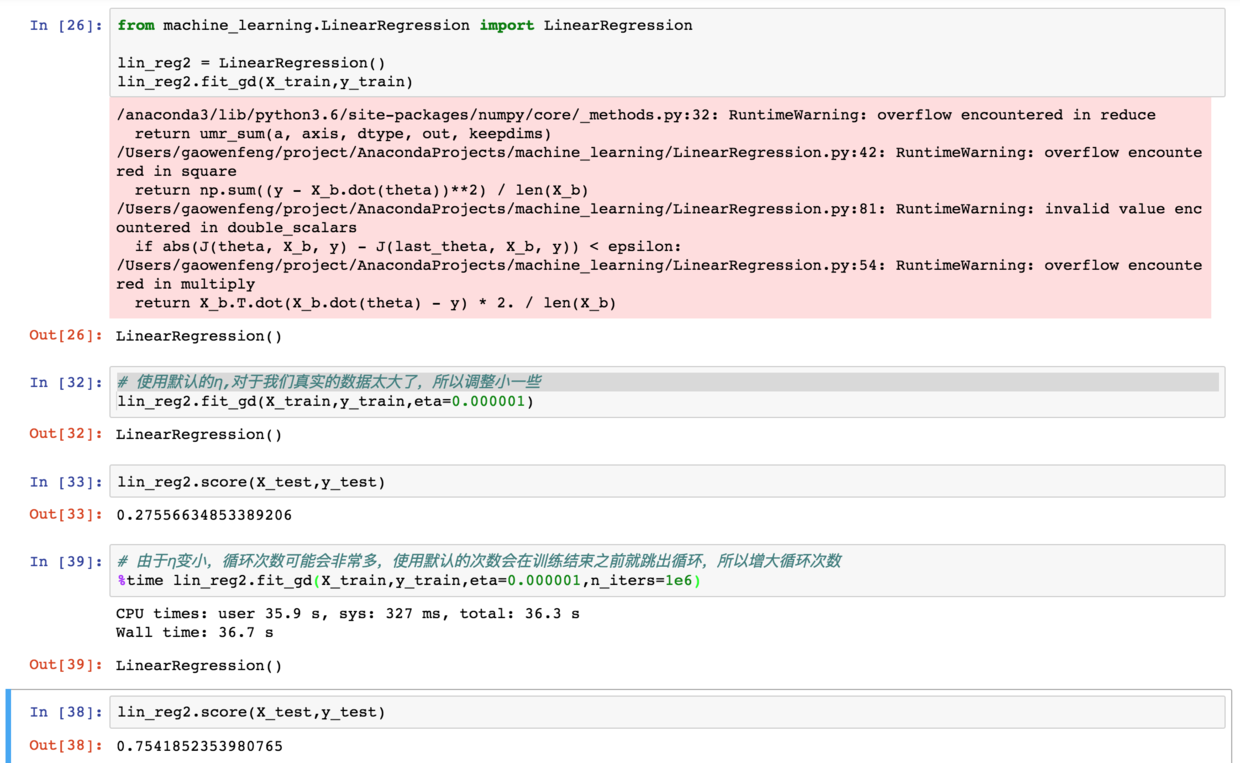The width and height of the screenshot is (1240, 763).
Task: Click the 'Wall time: 36.7 s' output line
Action: [x=194, y=632]
